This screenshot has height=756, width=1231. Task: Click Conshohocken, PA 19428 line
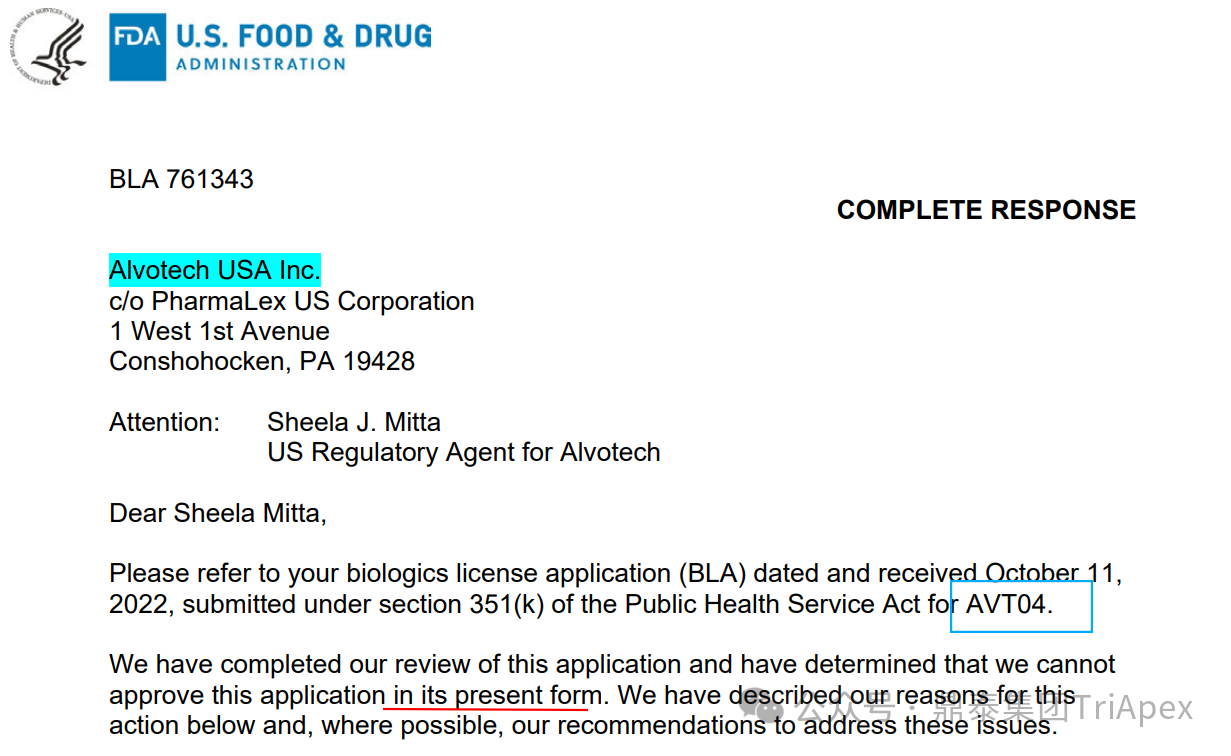262,361
